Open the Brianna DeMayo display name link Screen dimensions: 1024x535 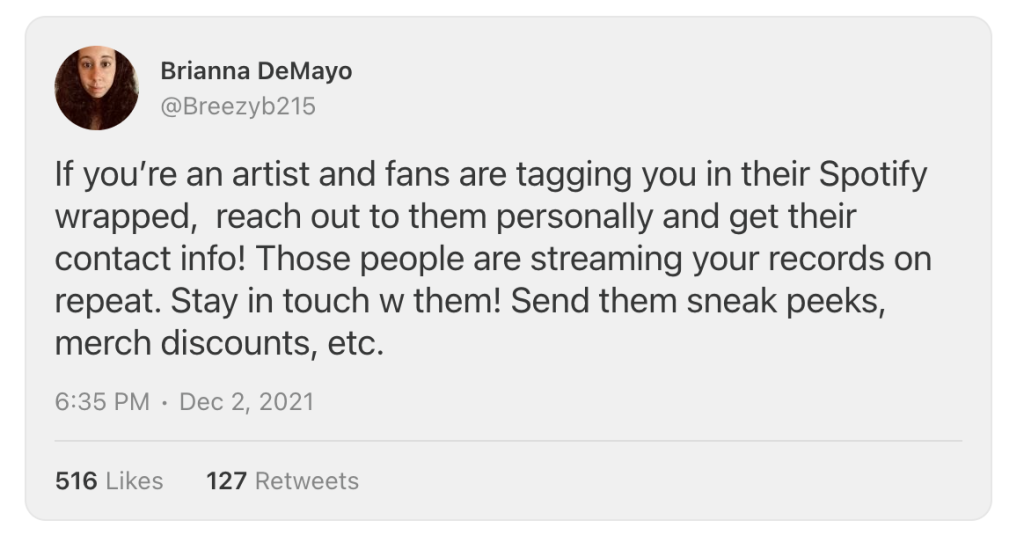point(256,72)
